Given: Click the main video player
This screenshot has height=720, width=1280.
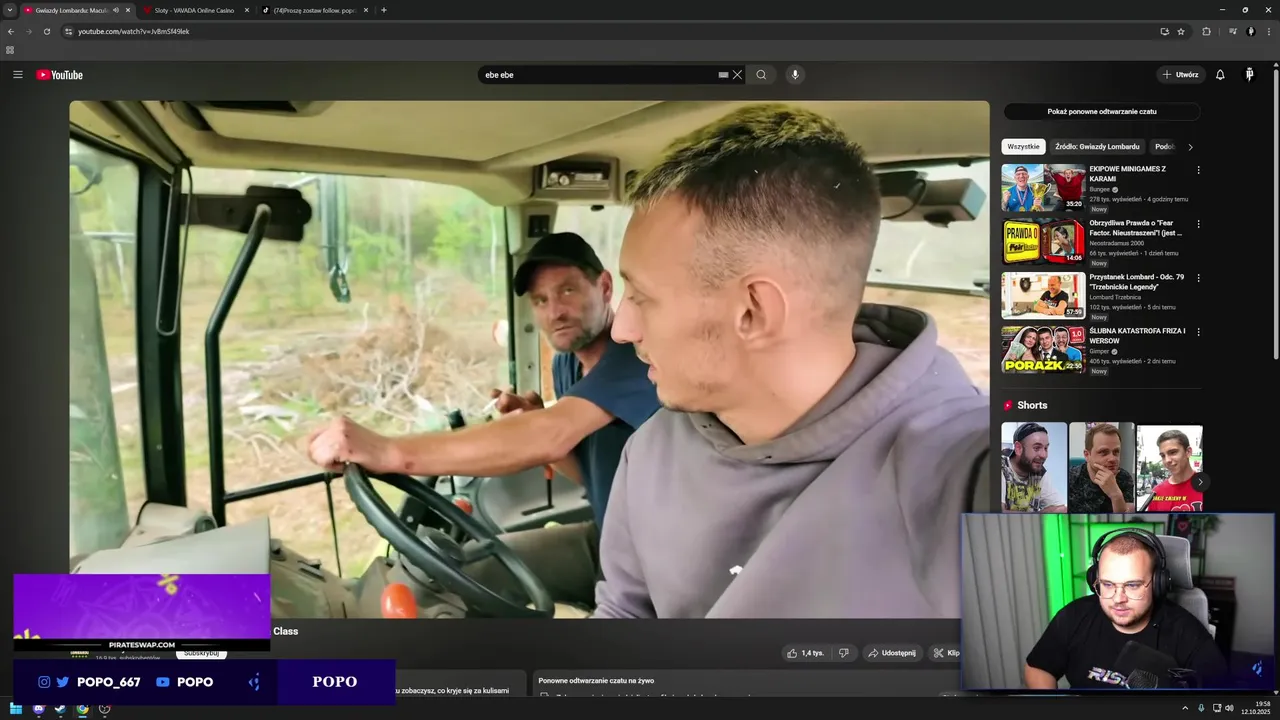Looking at the screenshot, I should pyautogui.click(x=529, y=358).
